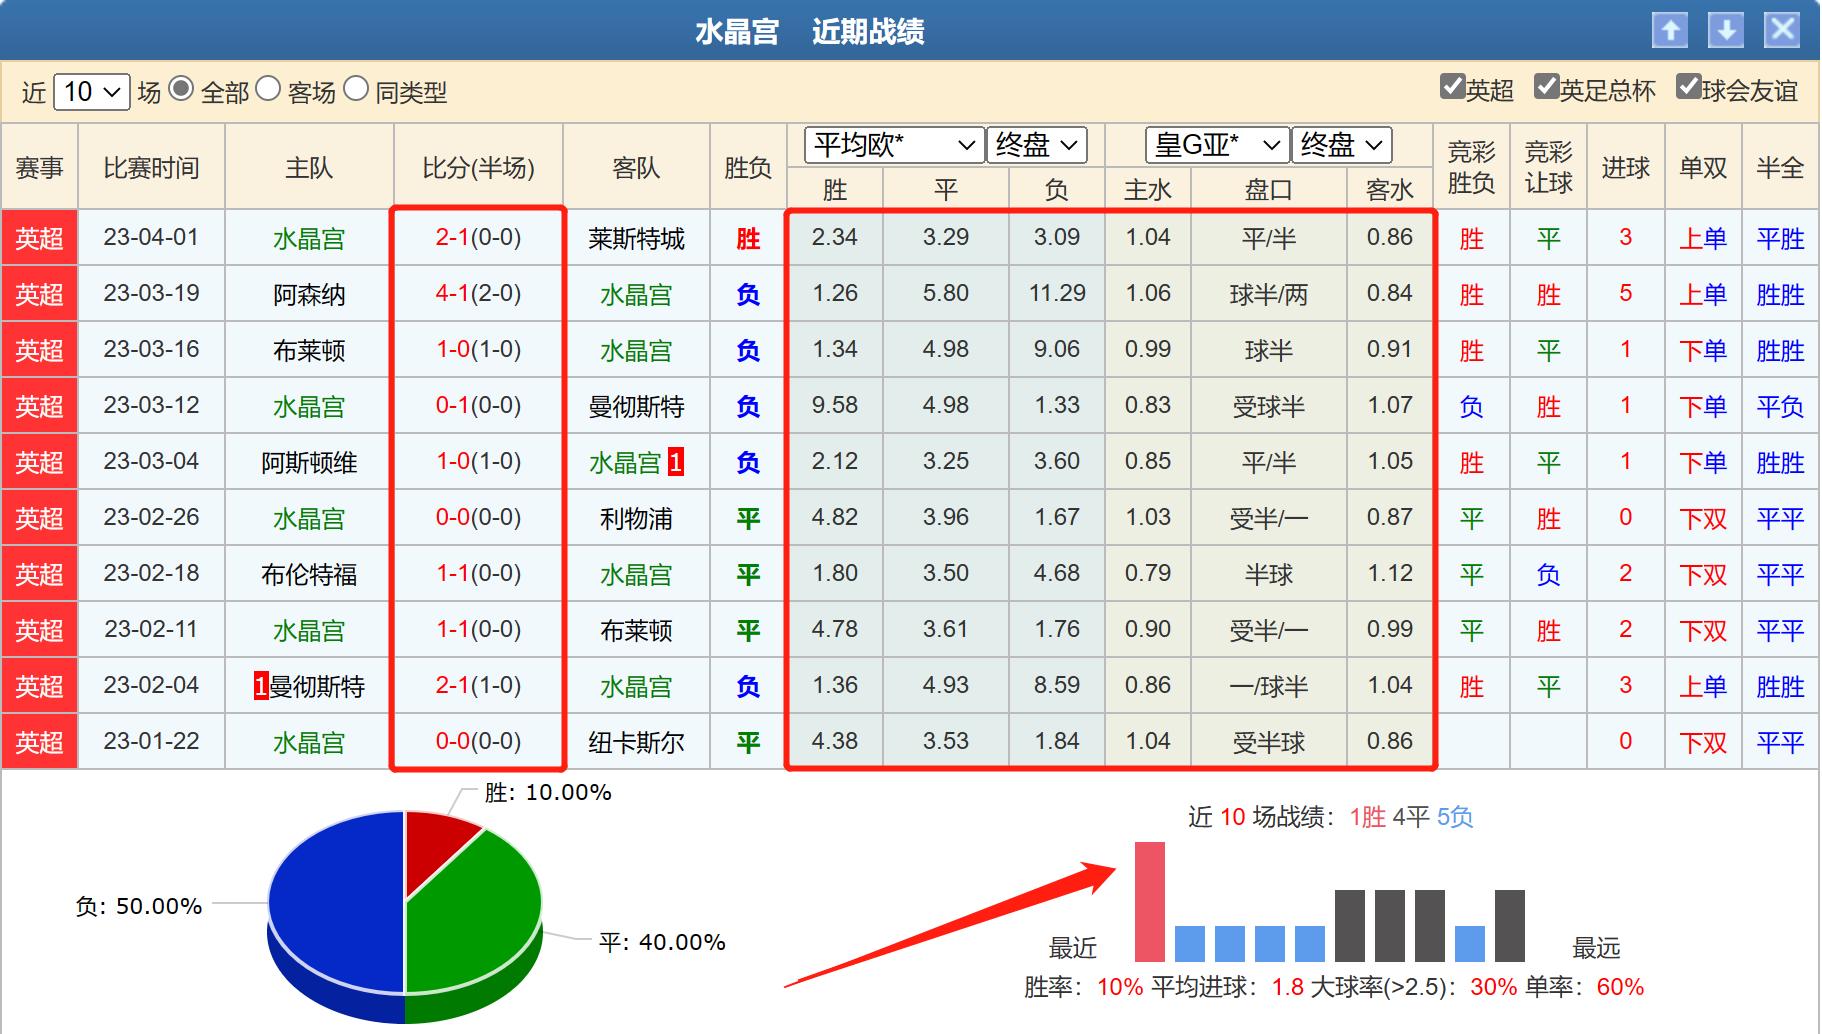Open the 皇G亚* handicap company dropdown
Screen dimensions: 1822x1034
click(x=1213, y=145)
